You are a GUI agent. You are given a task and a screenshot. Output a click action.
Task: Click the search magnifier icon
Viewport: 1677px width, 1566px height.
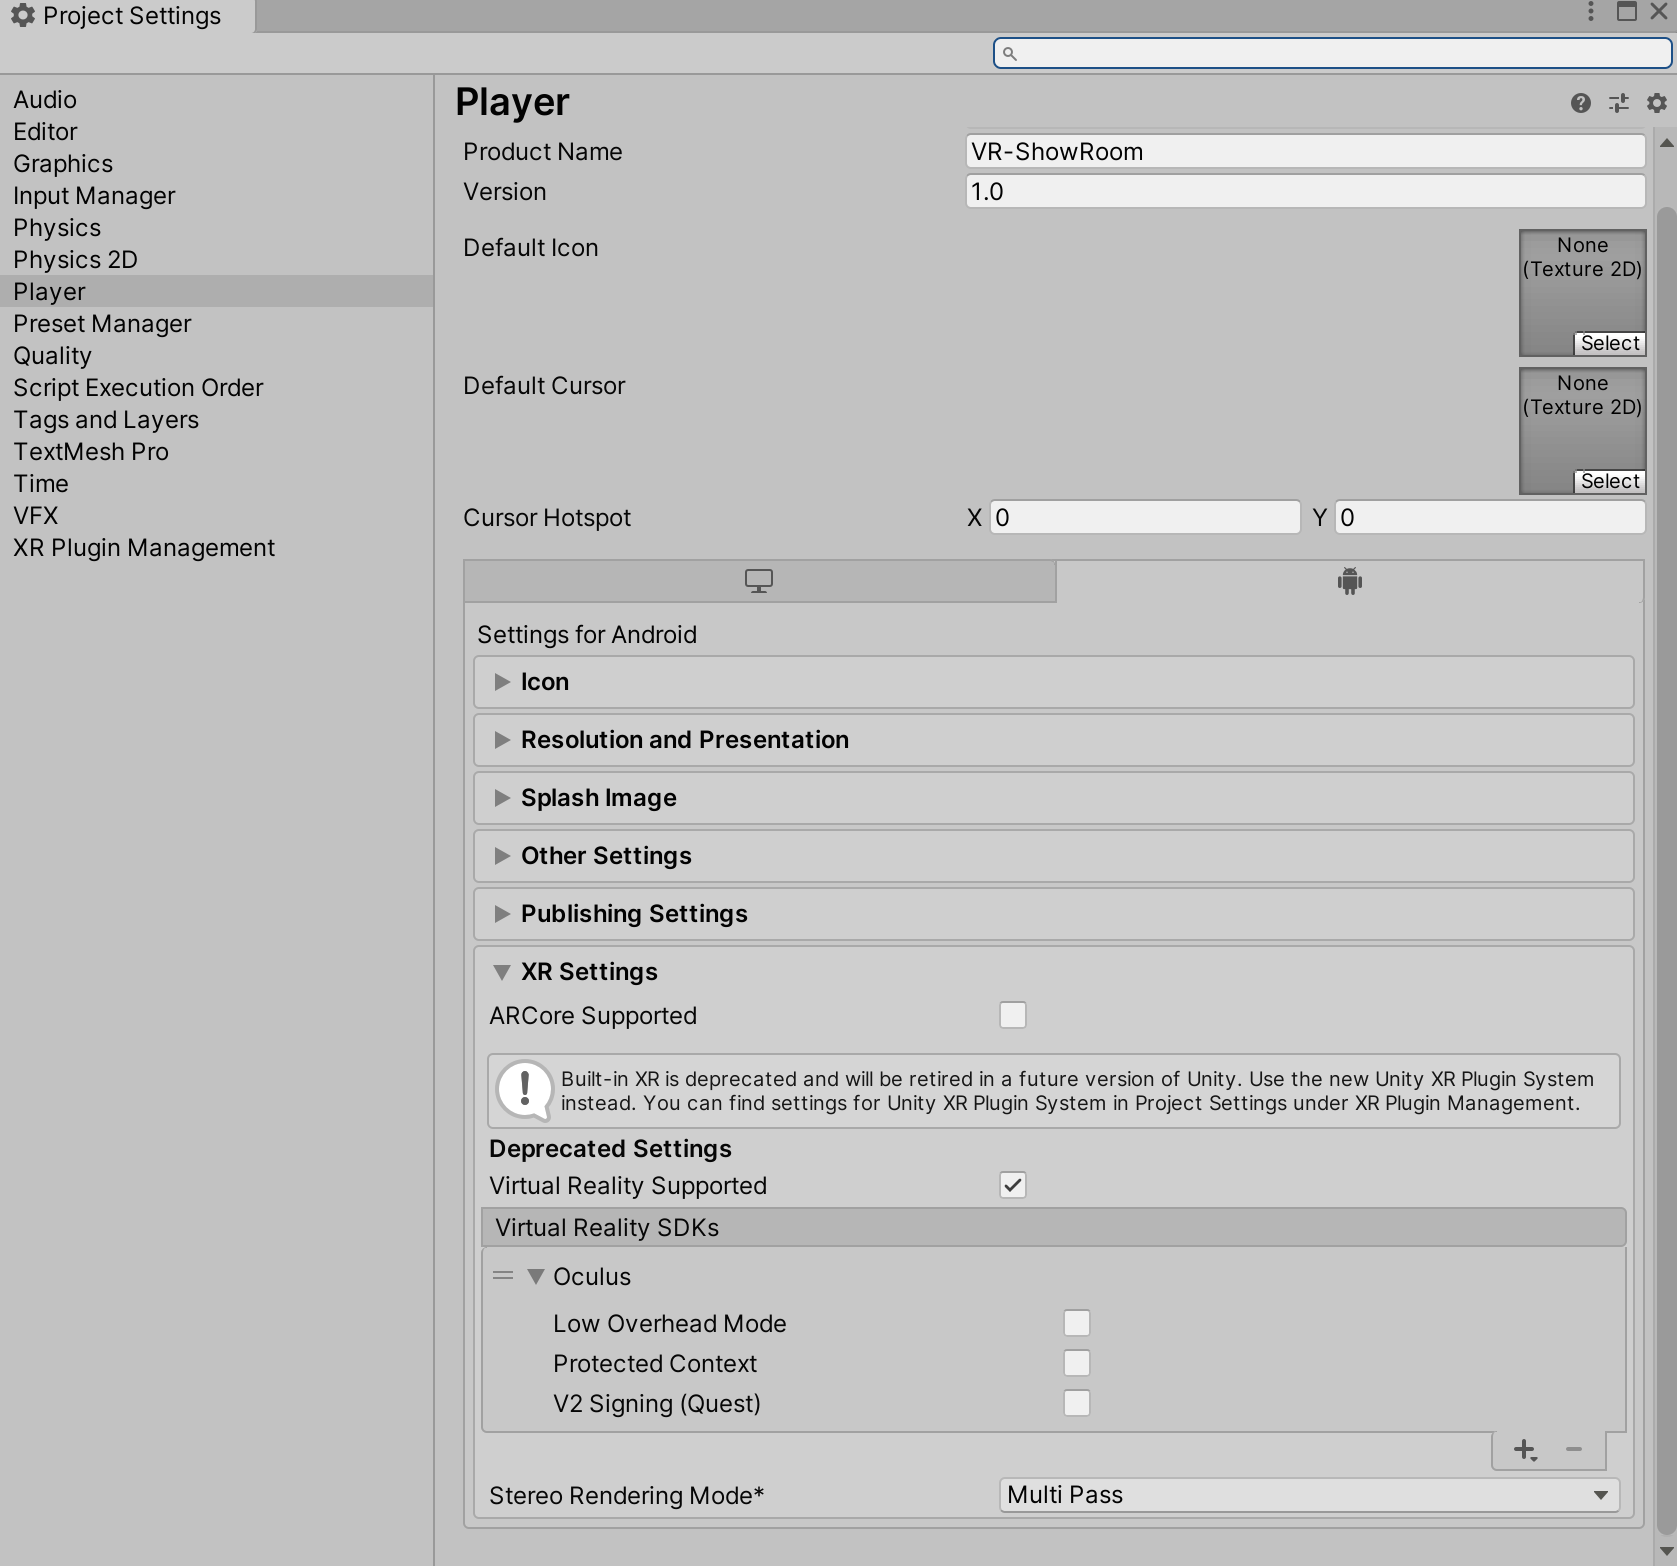coord(1010,54)
